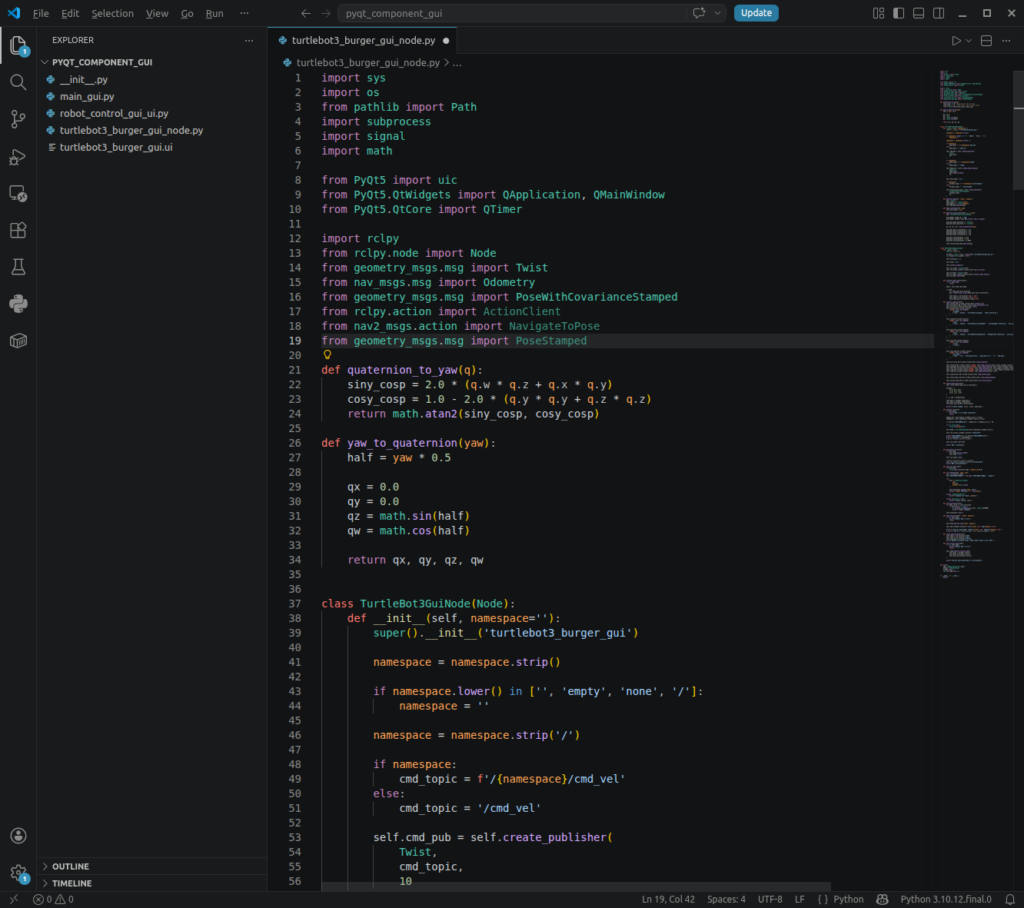Click the horizontal scrollbar of the editor
This screenshot has width=1024, height=908.
pyautogui.click(x=576, y=887)
